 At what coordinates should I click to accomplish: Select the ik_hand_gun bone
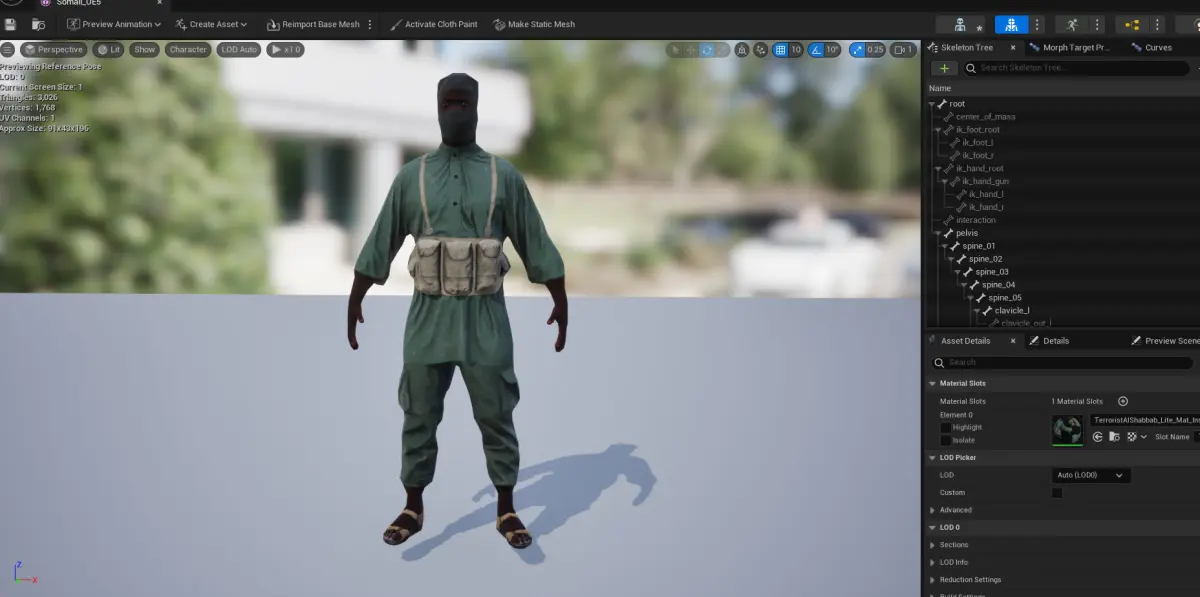pos(985,181)
